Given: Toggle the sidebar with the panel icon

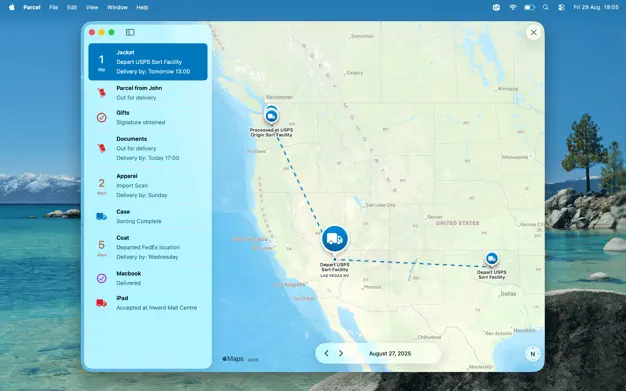Looking at the screenshot, I should [x=130, y=32].
